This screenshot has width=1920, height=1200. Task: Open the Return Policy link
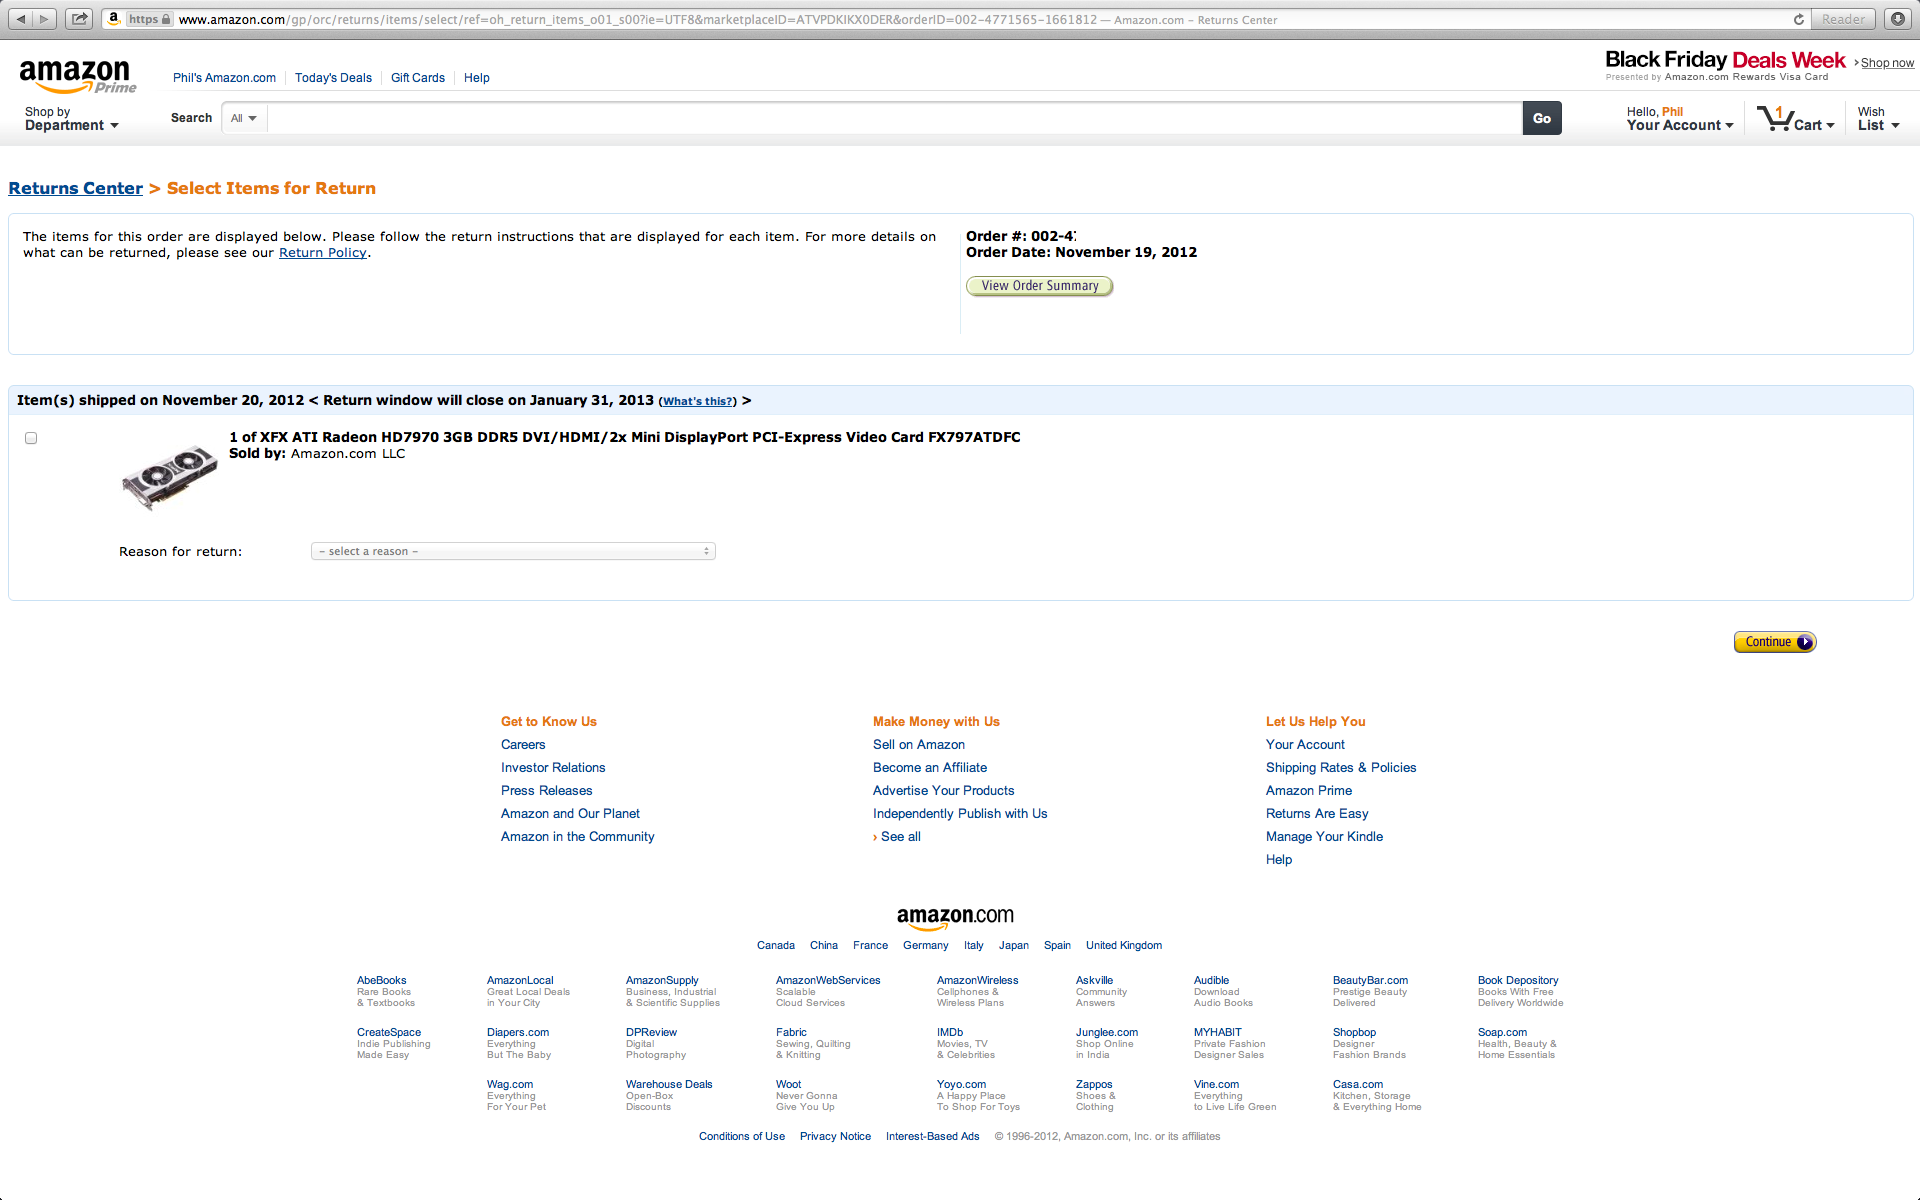(322, 253)
